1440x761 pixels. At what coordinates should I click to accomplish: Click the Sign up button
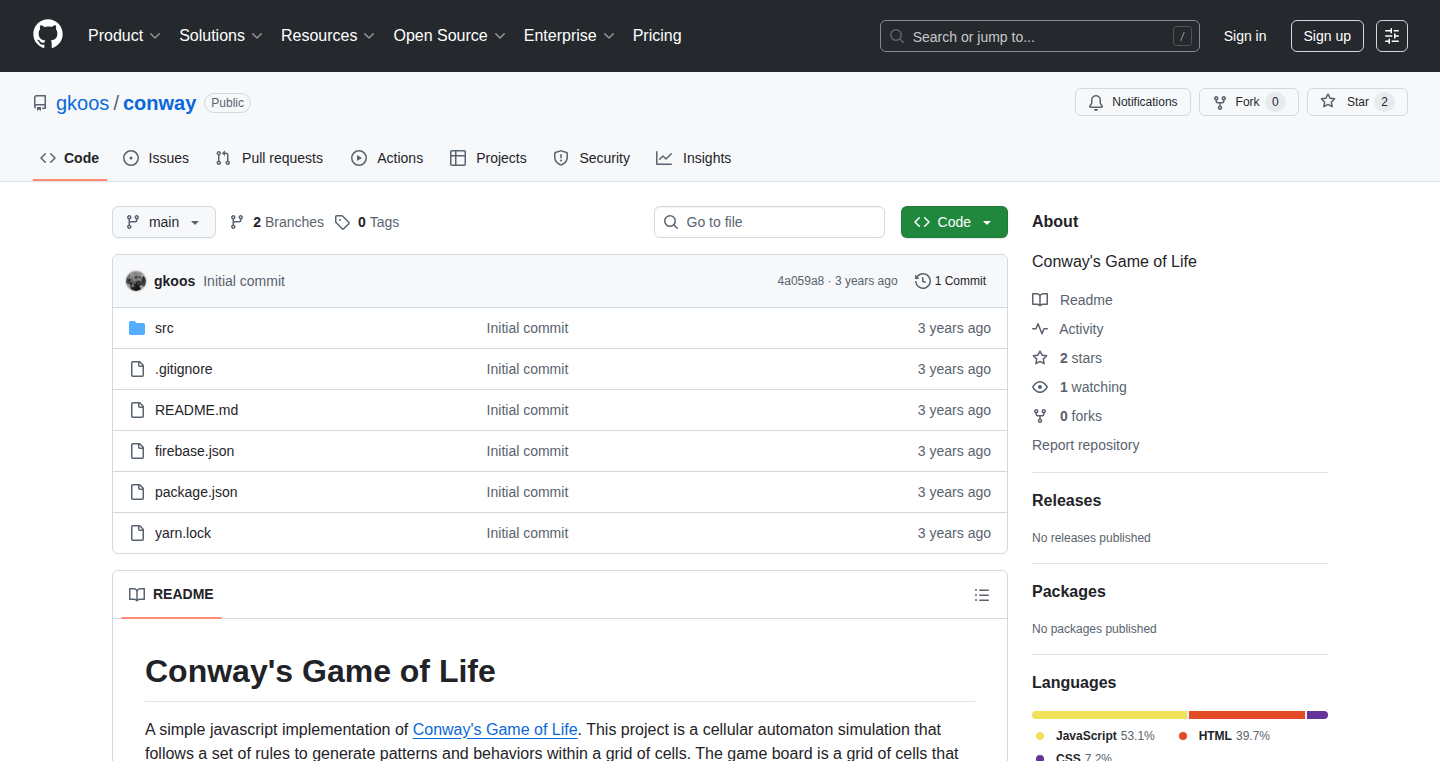tap(1327, 36)
